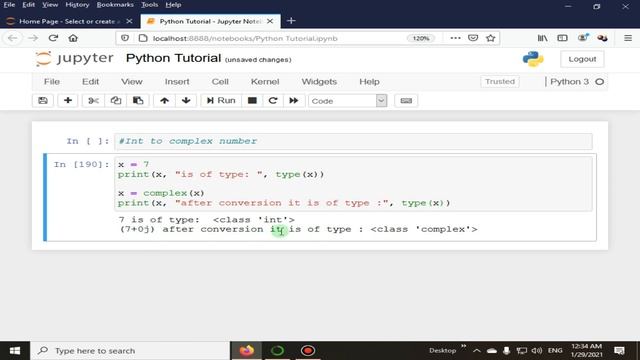Switch to the Home Page browser tab
640x360 pixels.
click(x=68, y=21)
